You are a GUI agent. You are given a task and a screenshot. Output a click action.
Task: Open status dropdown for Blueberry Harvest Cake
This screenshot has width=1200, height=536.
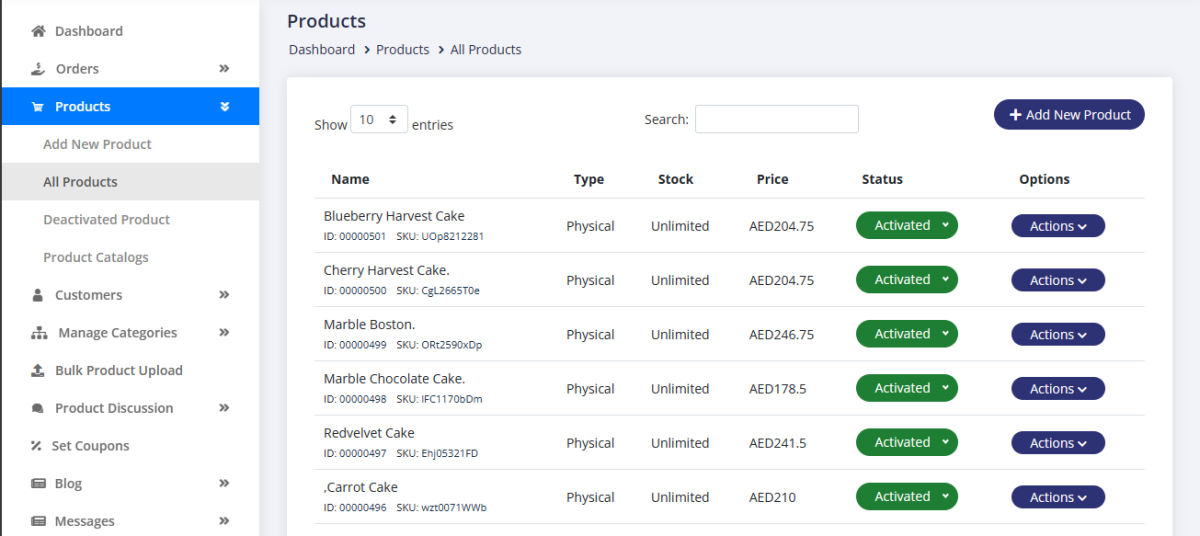906,226
